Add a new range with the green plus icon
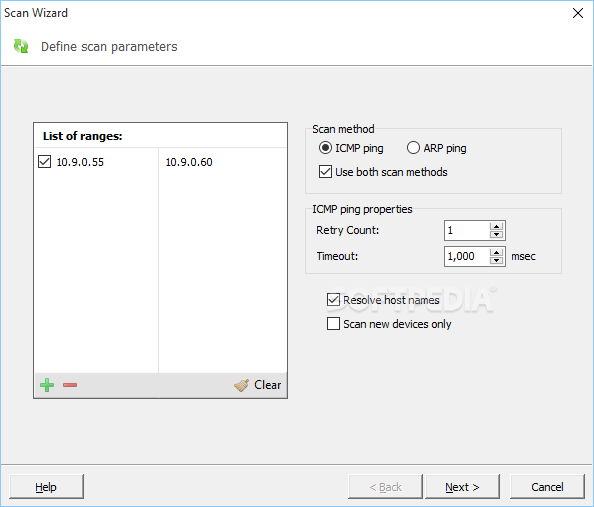The height and width of the screenshot is (507, 594). pyautogui.click(x=47, y=385)
